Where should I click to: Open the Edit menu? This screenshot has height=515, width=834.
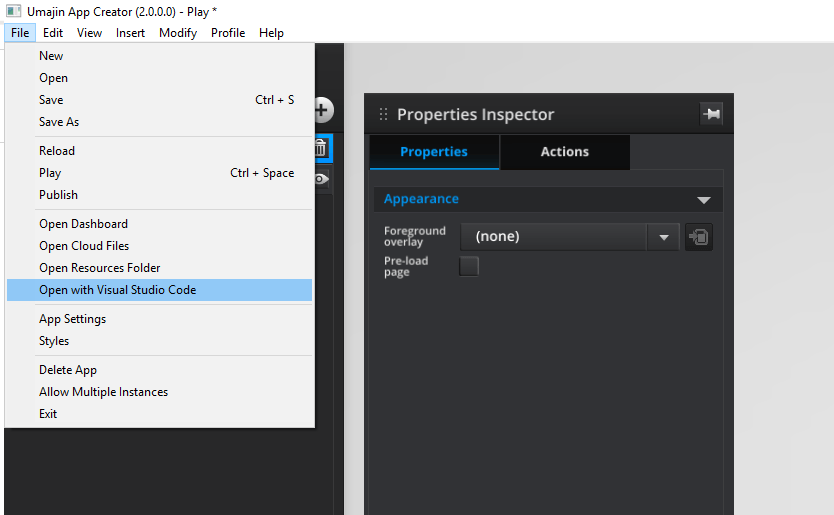pos(53,33)
